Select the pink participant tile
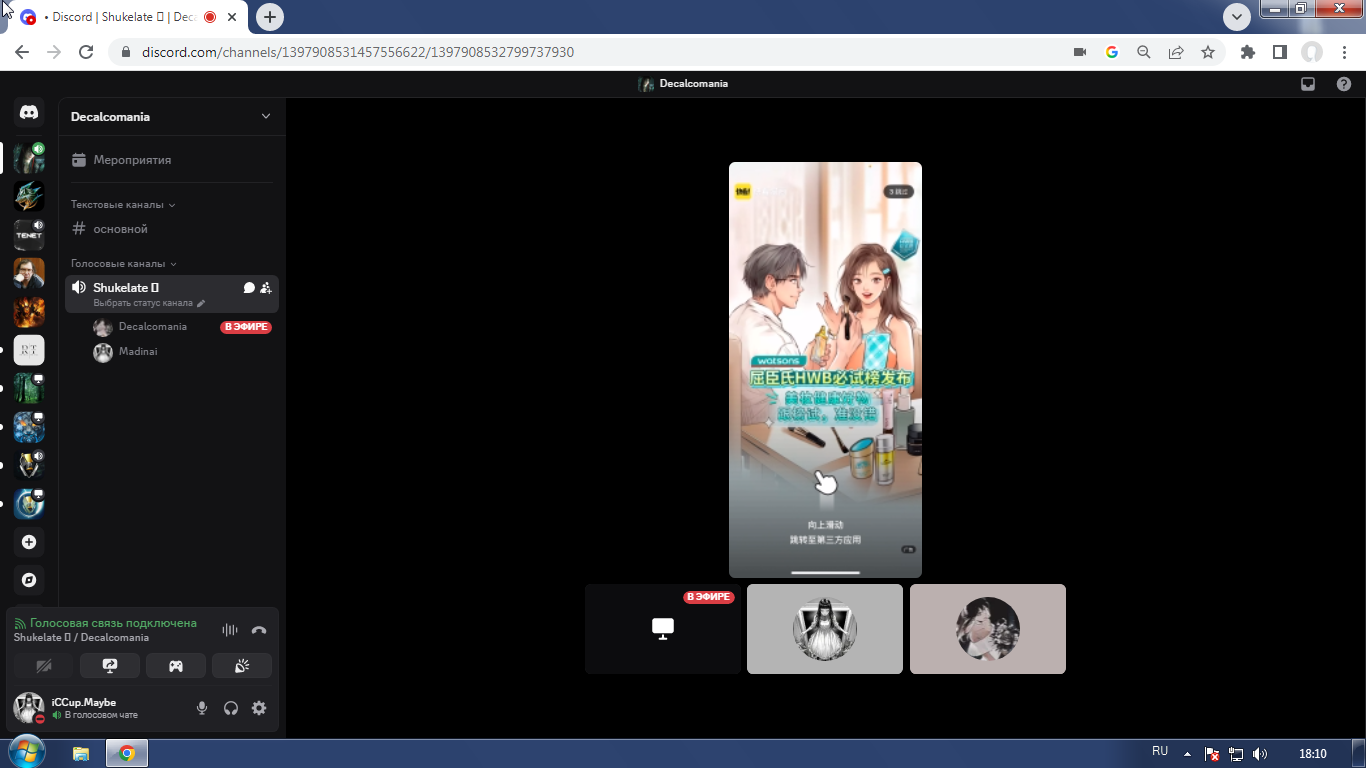This screenshot has height=768, width=1366. click(x=988, y=629)
